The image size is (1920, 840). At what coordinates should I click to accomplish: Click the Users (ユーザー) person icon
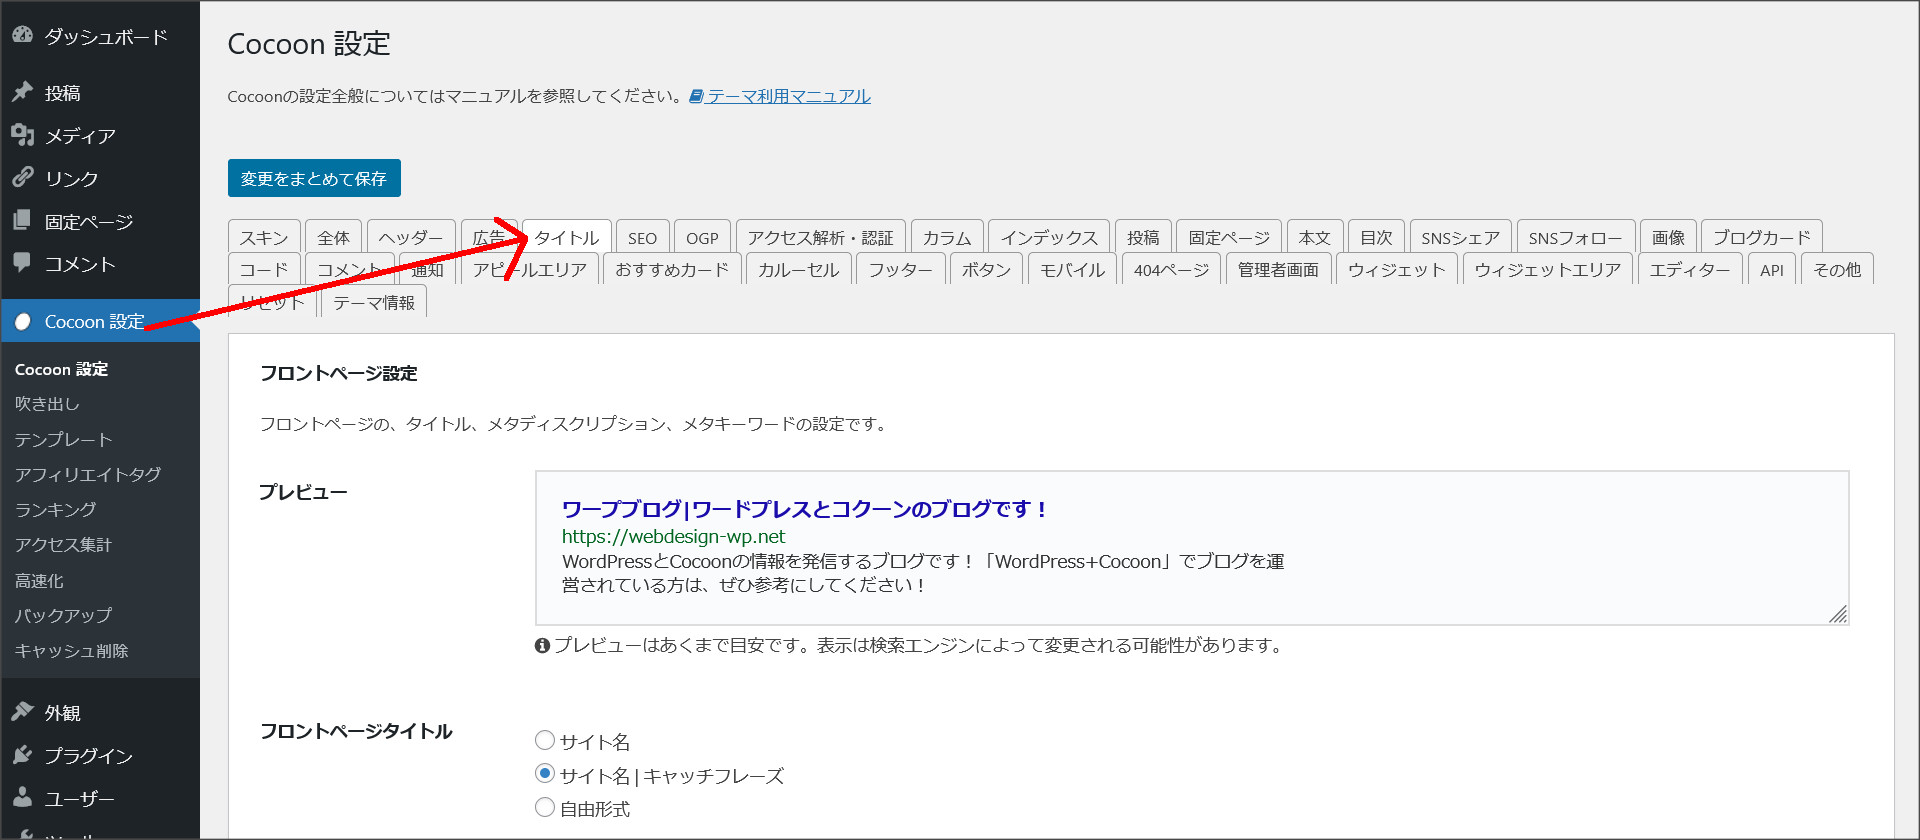click(22, 798)
